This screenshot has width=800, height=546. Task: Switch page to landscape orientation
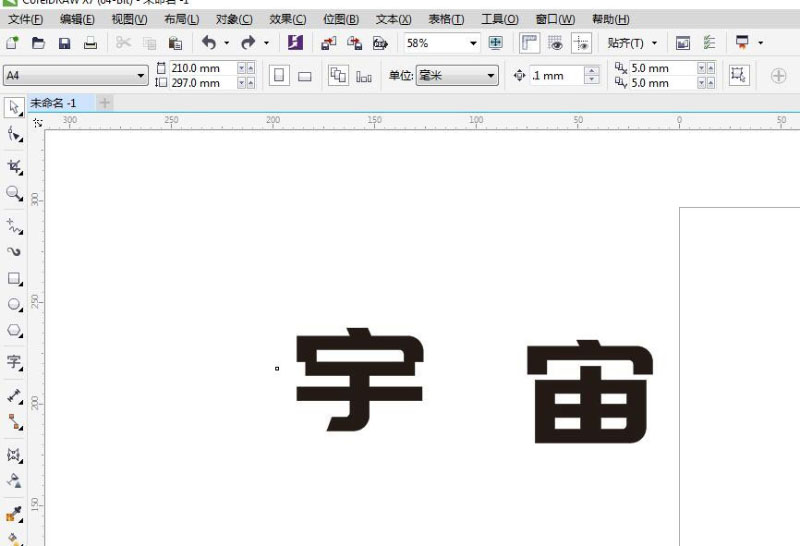pyautogui.click(x=305, y=76)
